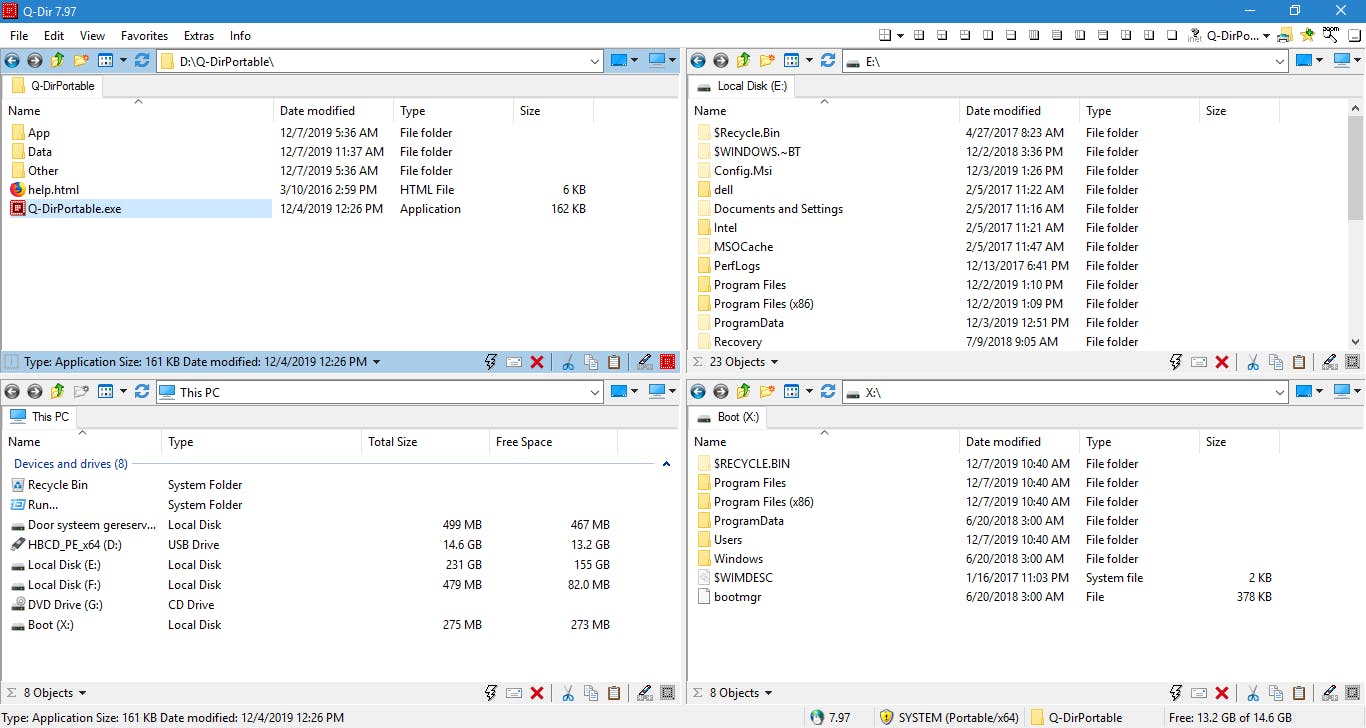The height and width of the screenshot is (728, 1366).
Task: Collapse the Devices and drives (8) group
Action: 666,464
